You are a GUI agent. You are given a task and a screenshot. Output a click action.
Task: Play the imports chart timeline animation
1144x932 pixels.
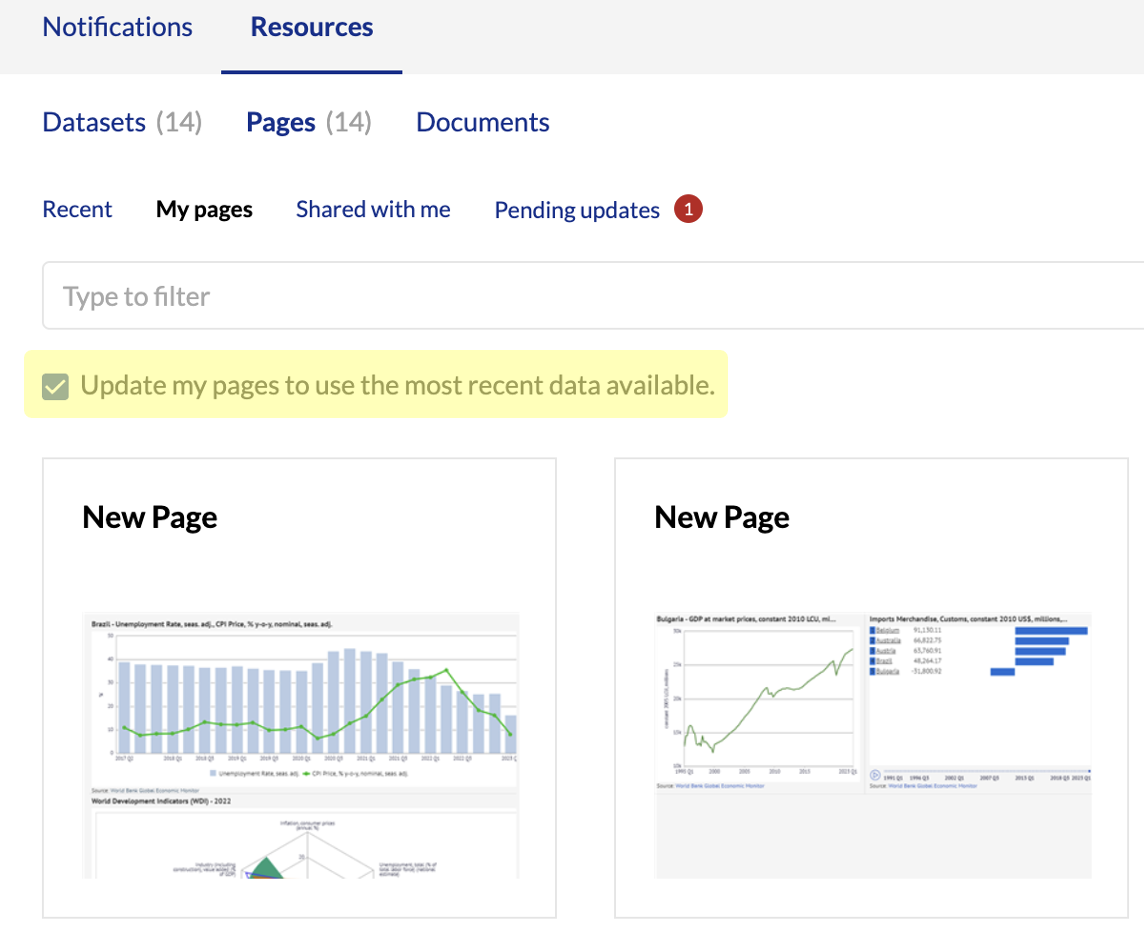[876, 775]
